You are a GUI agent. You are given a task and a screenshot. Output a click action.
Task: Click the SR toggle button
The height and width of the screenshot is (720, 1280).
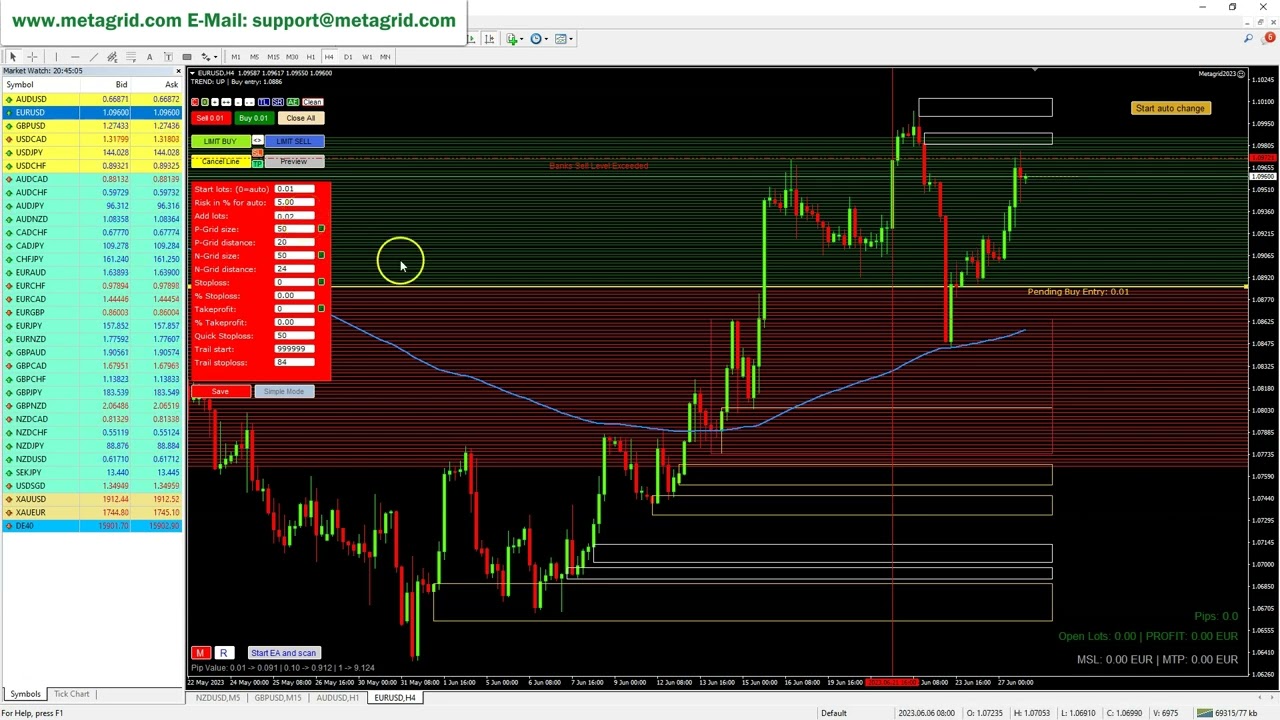pos(278,102)
